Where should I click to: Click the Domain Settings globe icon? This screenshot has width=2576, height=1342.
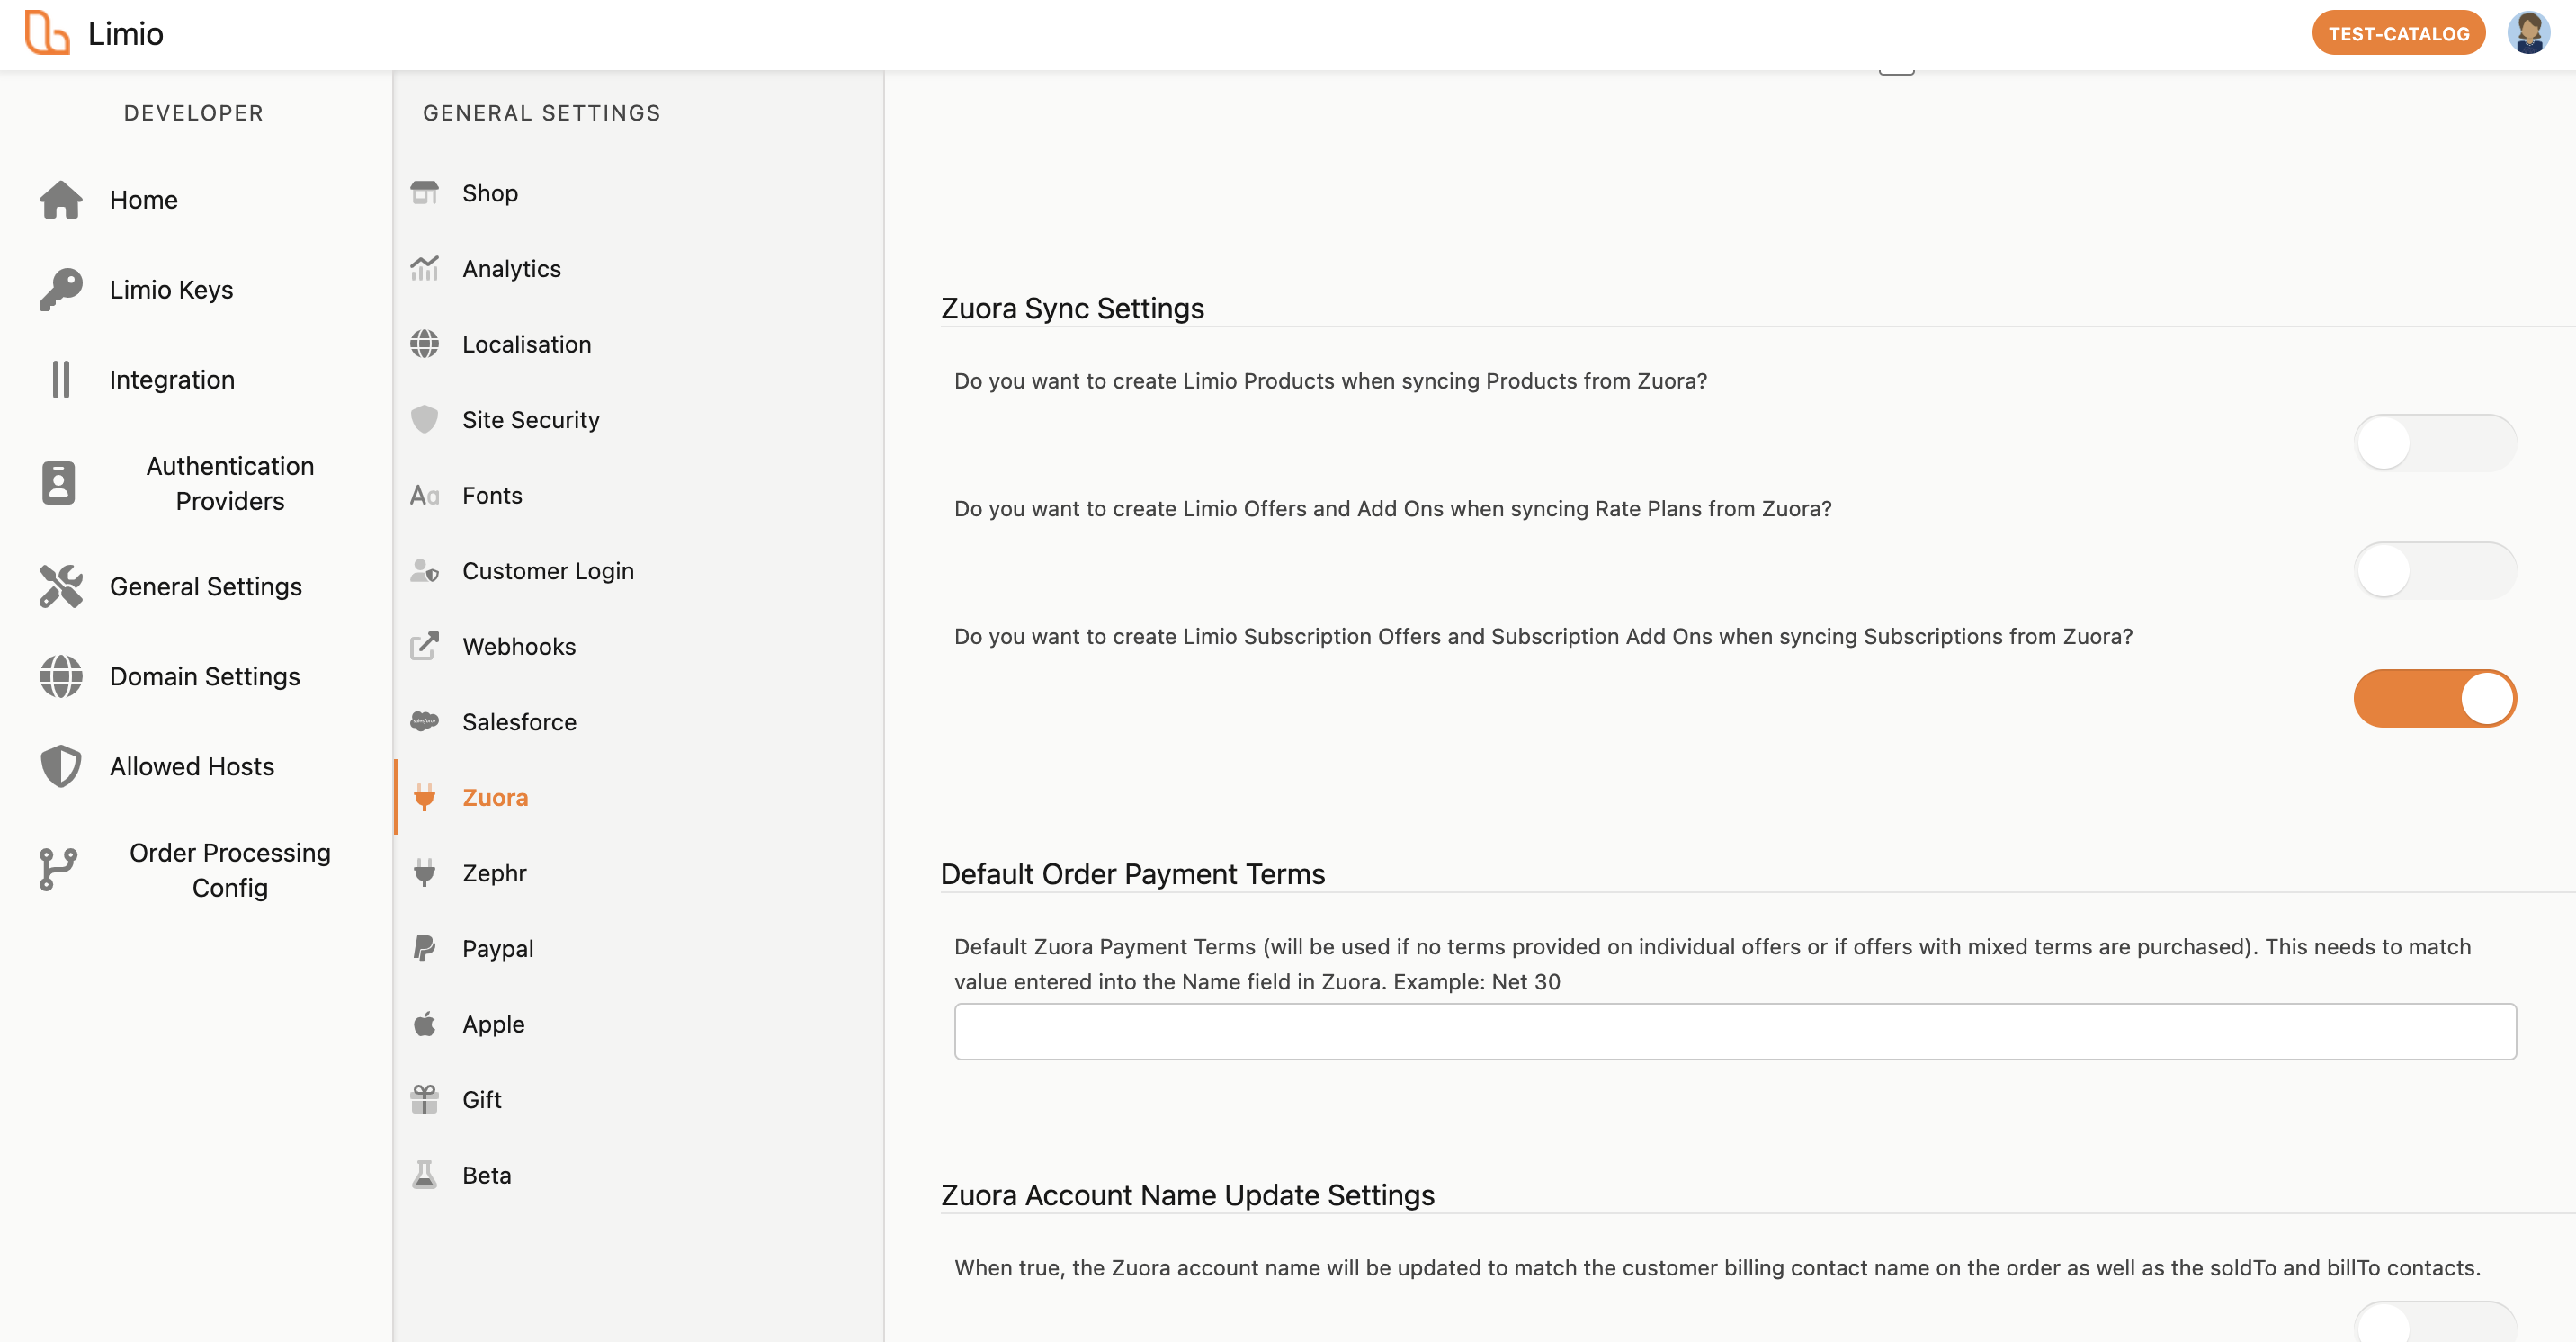[61, 676]
